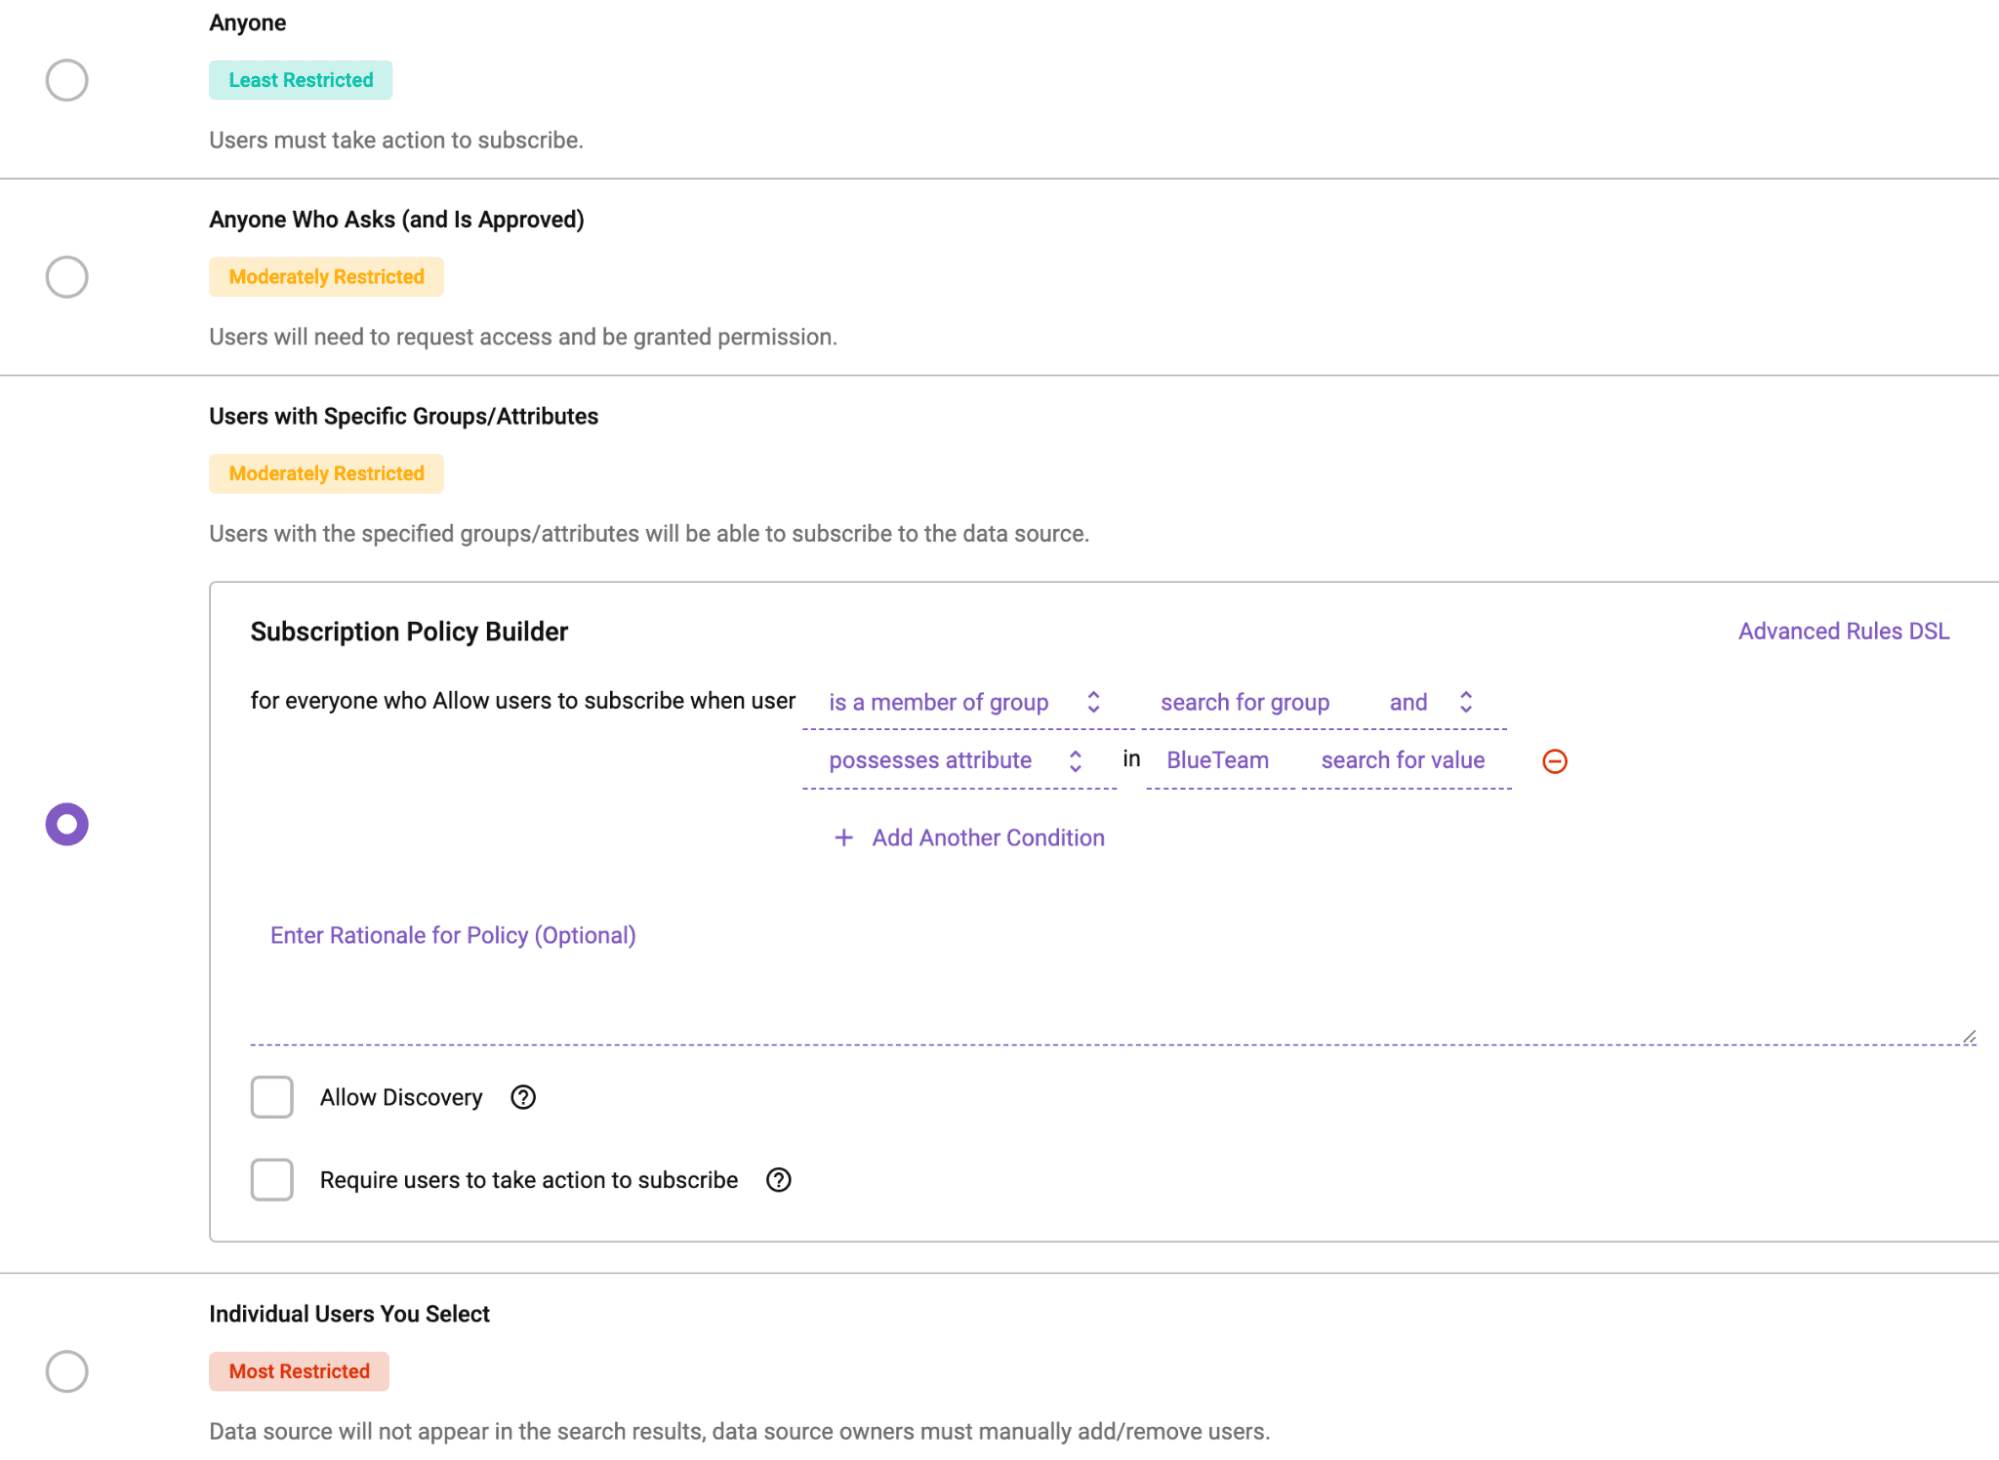This screenshot has height=1460, width=1999.
Task: Remove condition with red minus icon
Action: click(1555, 761)
